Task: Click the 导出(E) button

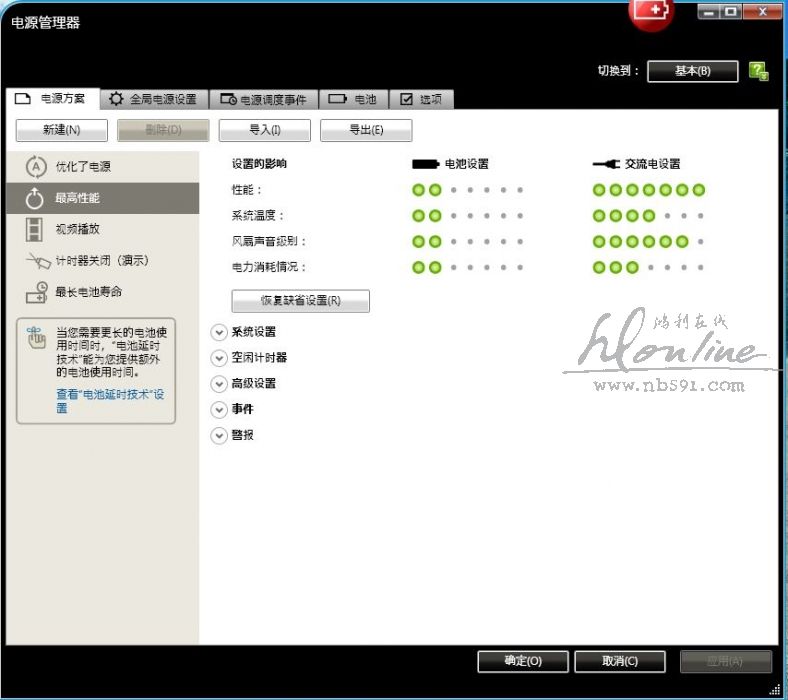Action: coord(366,130)
